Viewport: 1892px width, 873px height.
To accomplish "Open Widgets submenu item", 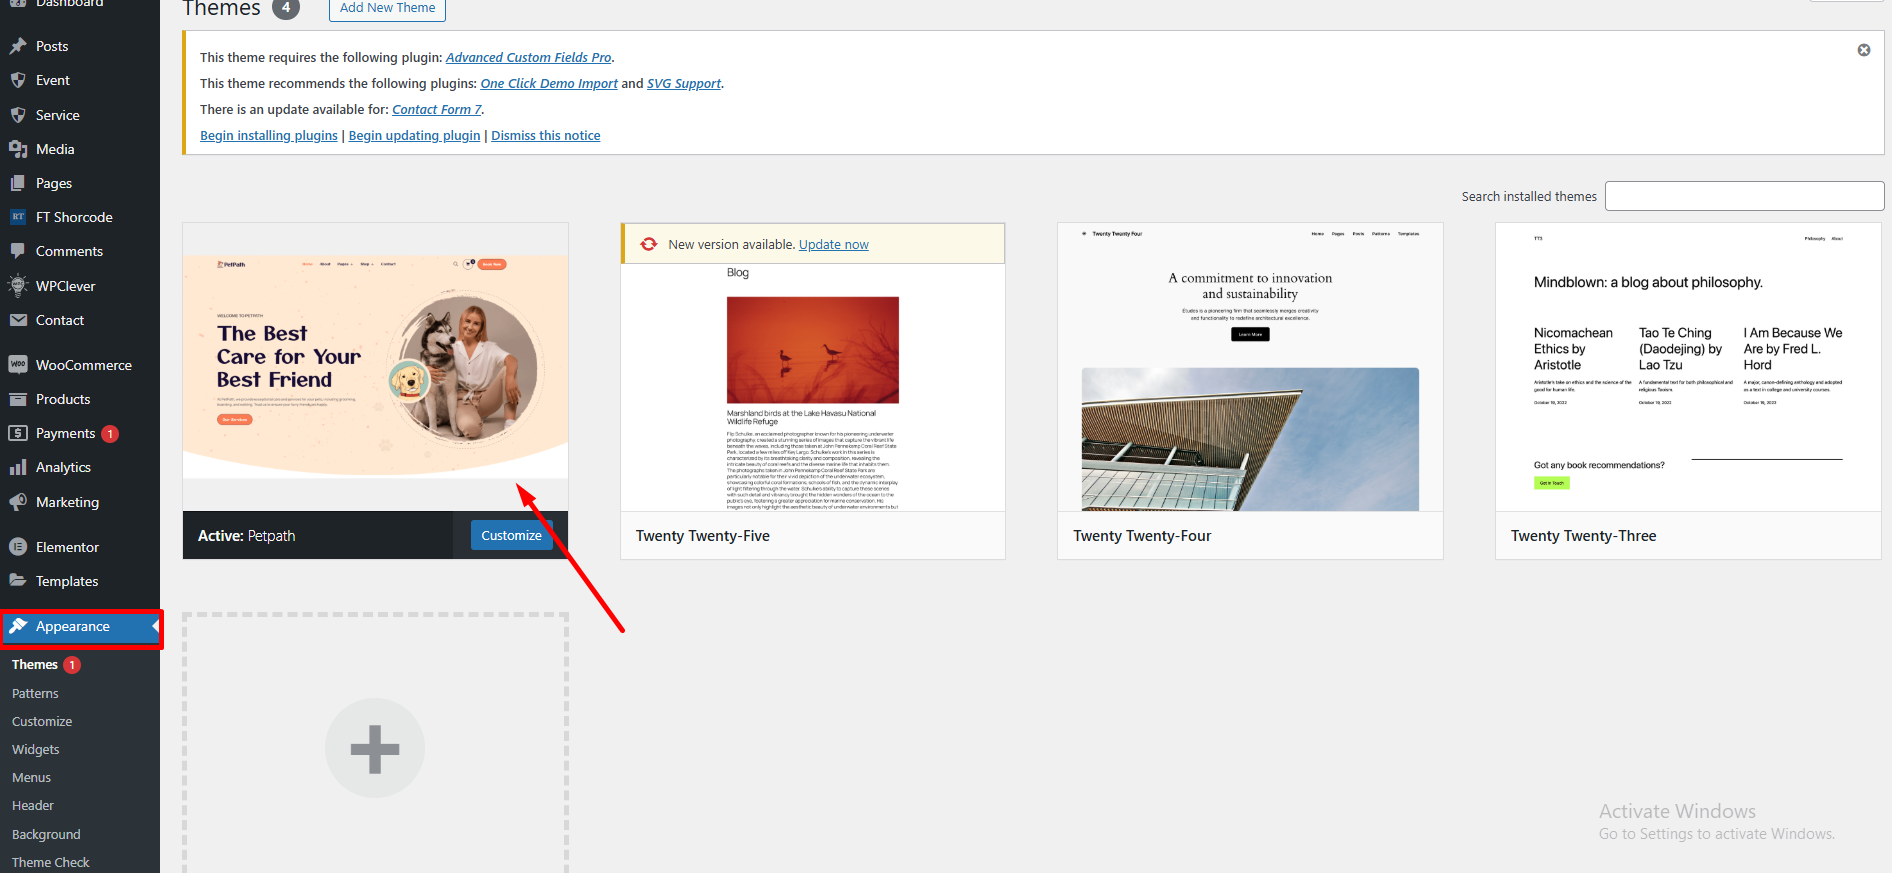I will pos(36,749).
